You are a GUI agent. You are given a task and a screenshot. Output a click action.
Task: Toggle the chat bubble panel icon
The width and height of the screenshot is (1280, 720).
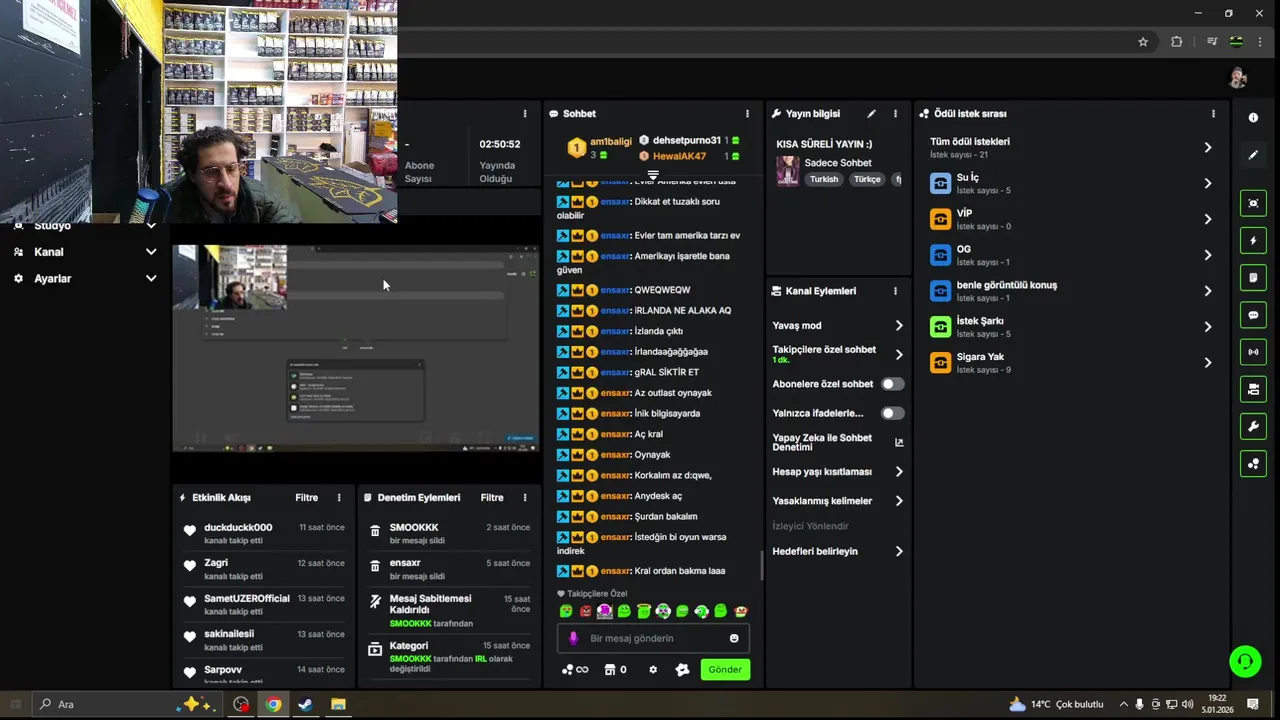[1253, 315]
